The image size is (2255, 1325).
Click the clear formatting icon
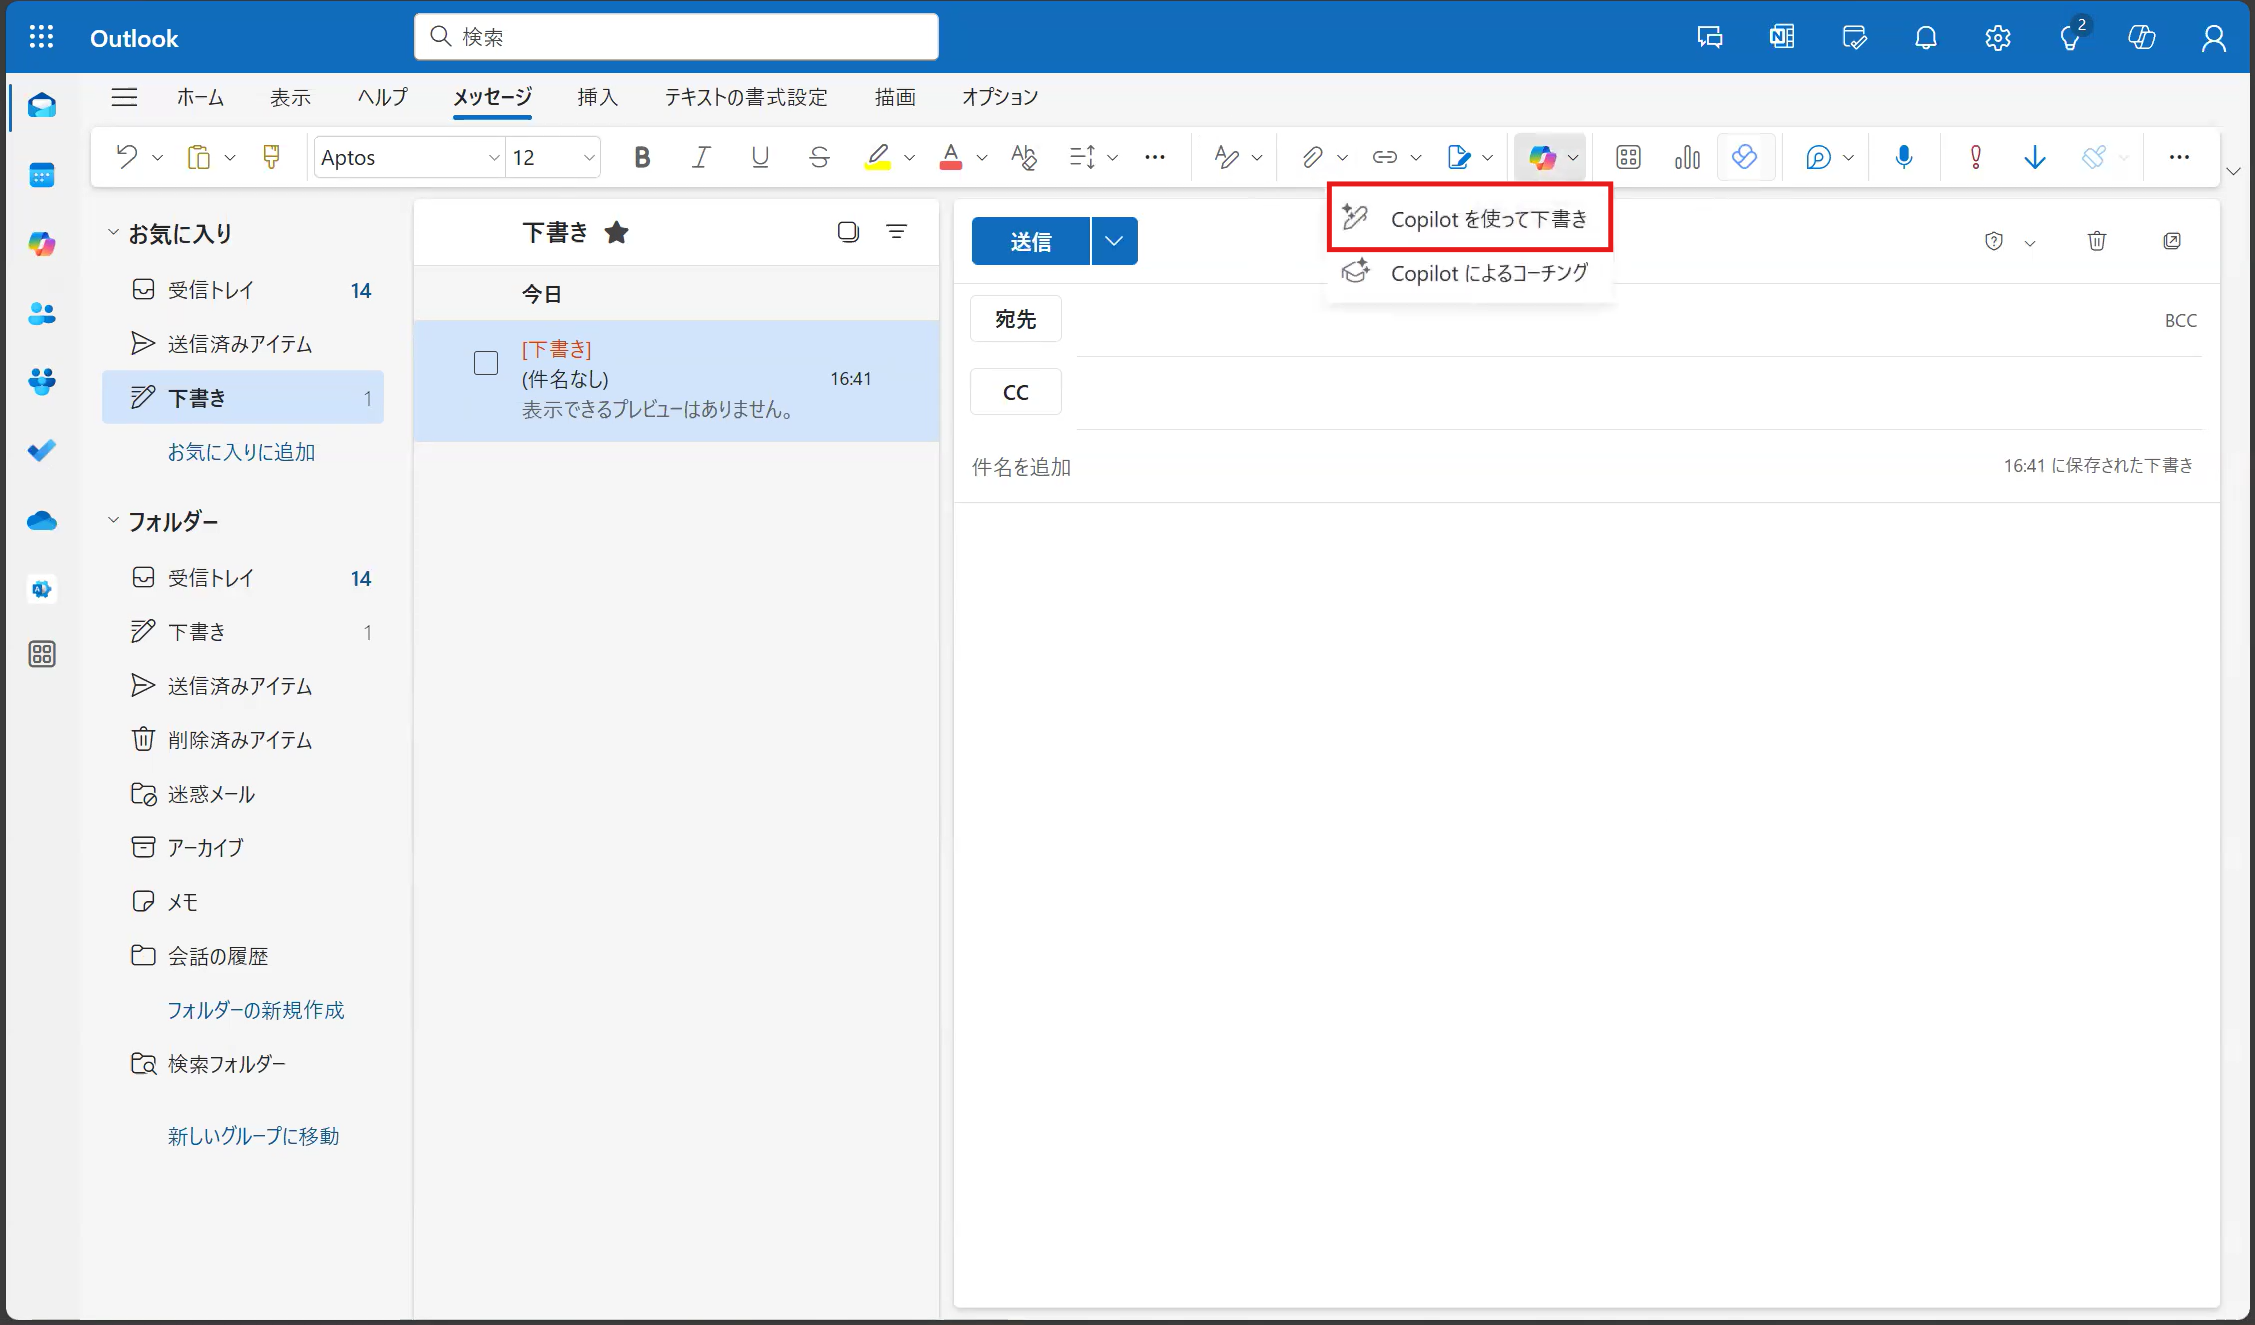click(x=1023, y=157)
